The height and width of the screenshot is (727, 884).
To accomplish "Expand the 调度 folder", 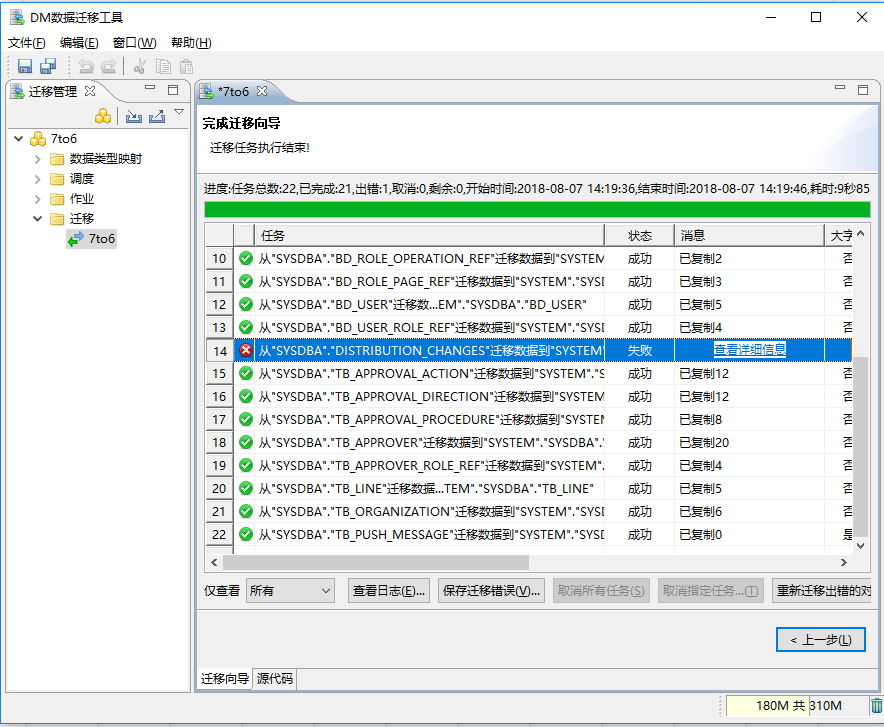I will pos(38,179).
